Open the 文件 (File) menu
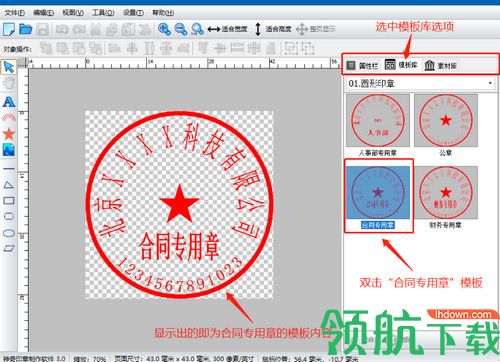The width and height of the screenshot is (500, 362). coord(15,13)
